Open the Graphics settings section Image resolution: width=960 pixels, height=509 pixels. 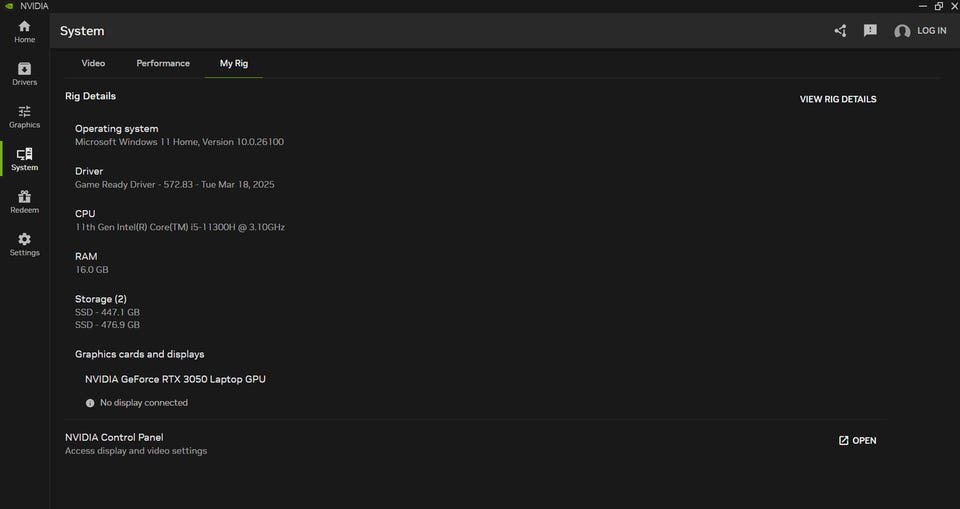[24, 117]
